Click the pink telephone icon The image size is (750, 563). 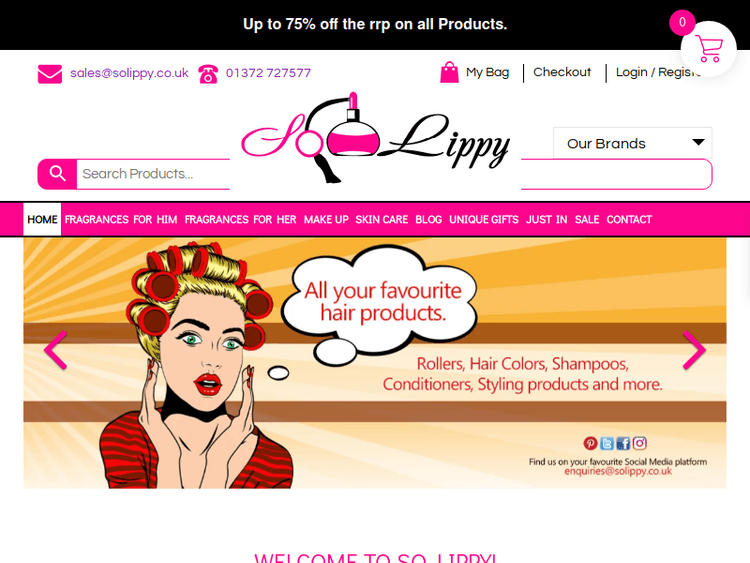click(x=208, y=74)
